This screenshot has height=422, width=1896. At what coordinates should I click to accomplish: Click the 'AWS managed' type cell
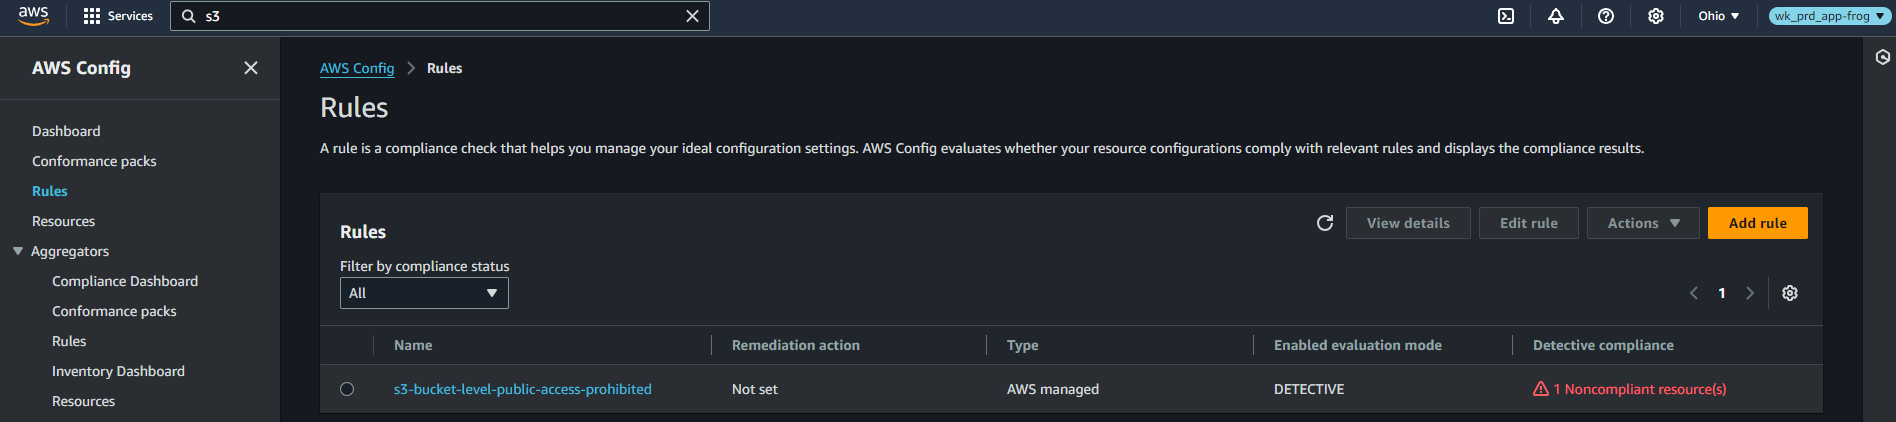tap(1052, 389)
